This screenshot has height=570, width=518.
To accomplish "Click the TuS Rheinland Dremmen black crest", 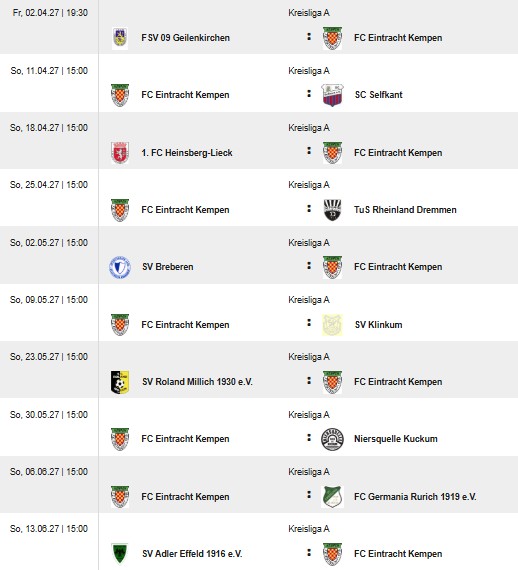I will click(x=332, y=210).
